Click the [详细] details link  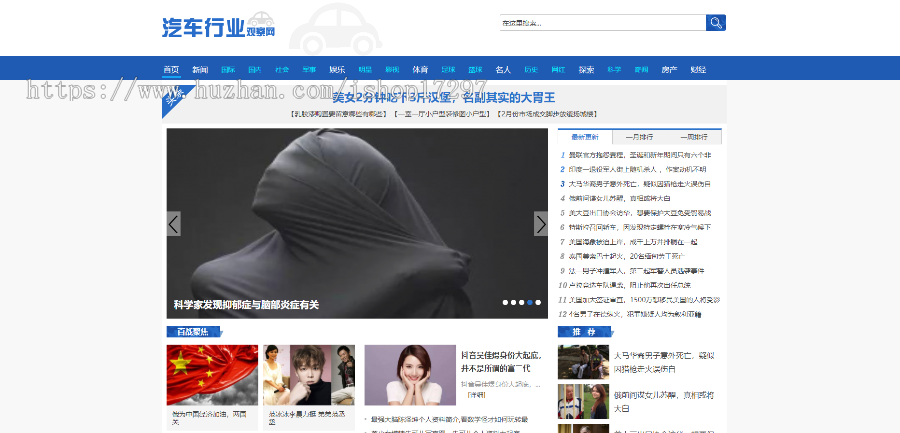click(x=476, y=396)
